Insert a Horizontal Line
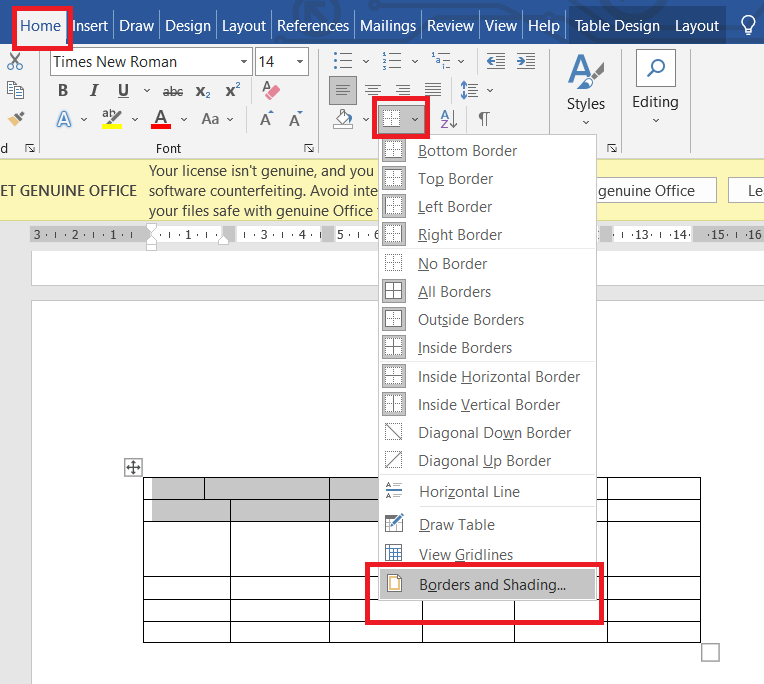This screenshot has height=684, width=764. [487, 492]
